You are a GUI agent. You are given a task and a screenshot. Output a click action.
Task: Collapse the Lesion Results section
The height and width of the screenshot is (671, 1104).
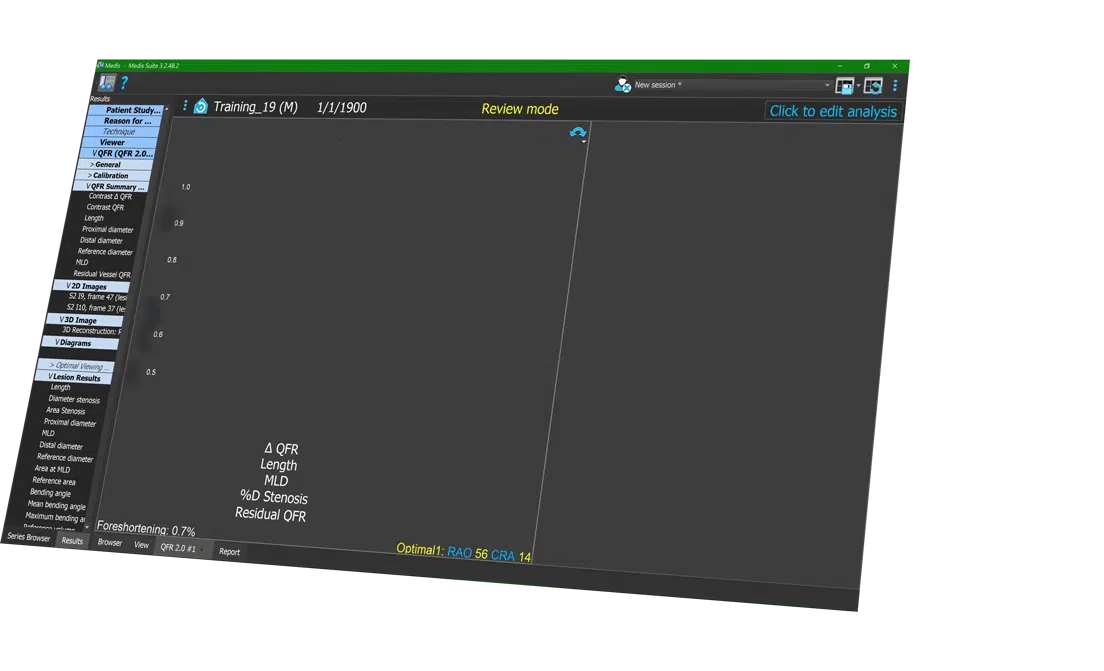51,377
